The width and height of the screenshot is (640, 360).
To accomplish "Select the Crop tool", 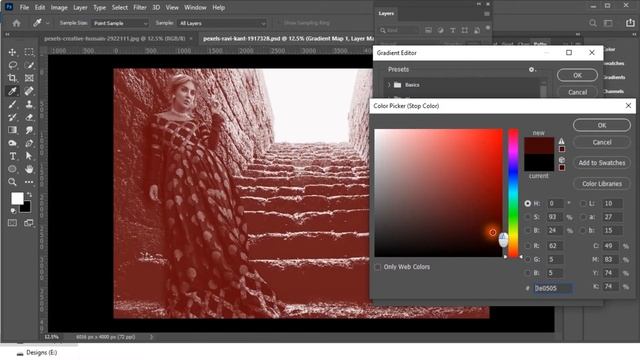I will pyautogui.click(x=12, y=78).
